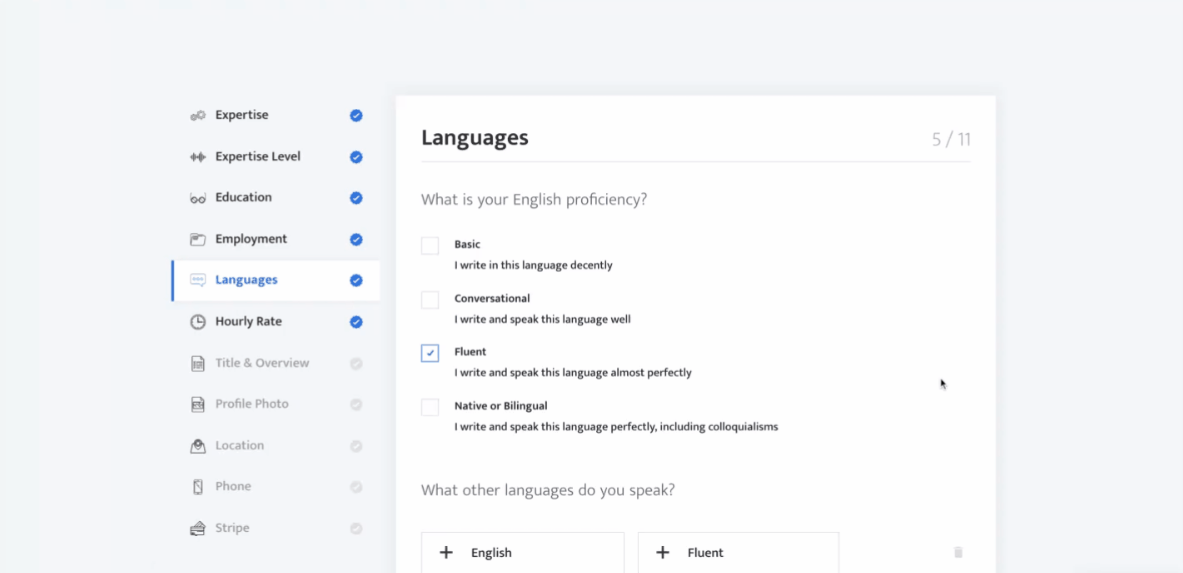Image resolution: width=1183 pixels, height=573 pixels.
Task: Click the grey checkmark beside Profile Photo
Action: coord(356,405)
